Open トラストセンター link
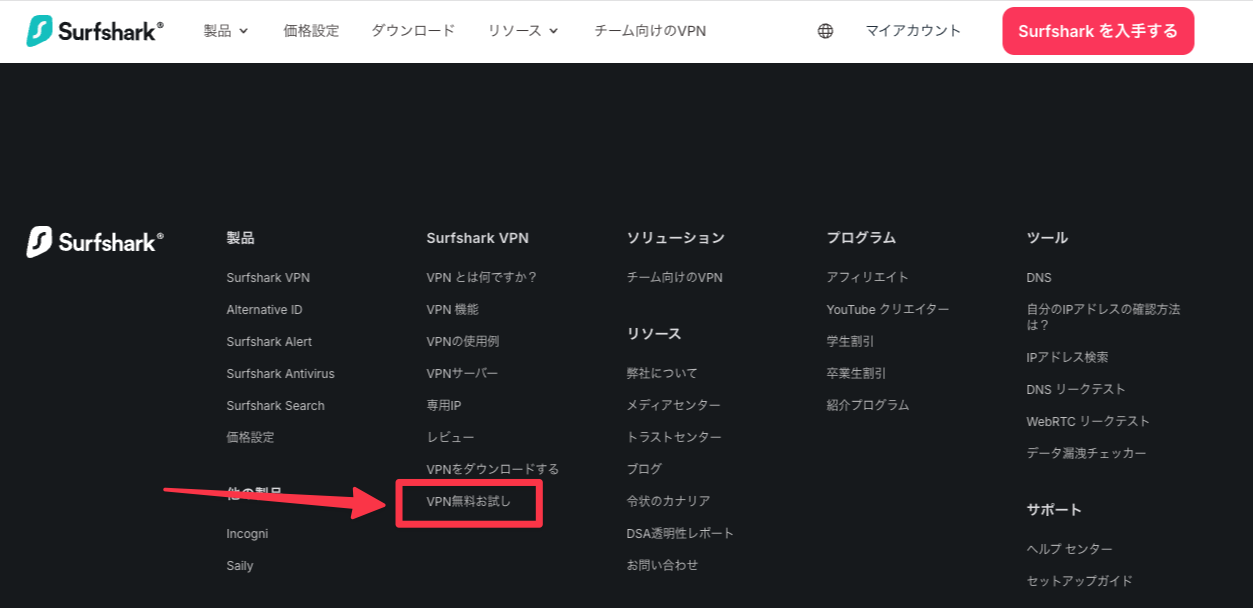Image resolution: width=1253 pixels, height=608 pixels. point(674,437)
